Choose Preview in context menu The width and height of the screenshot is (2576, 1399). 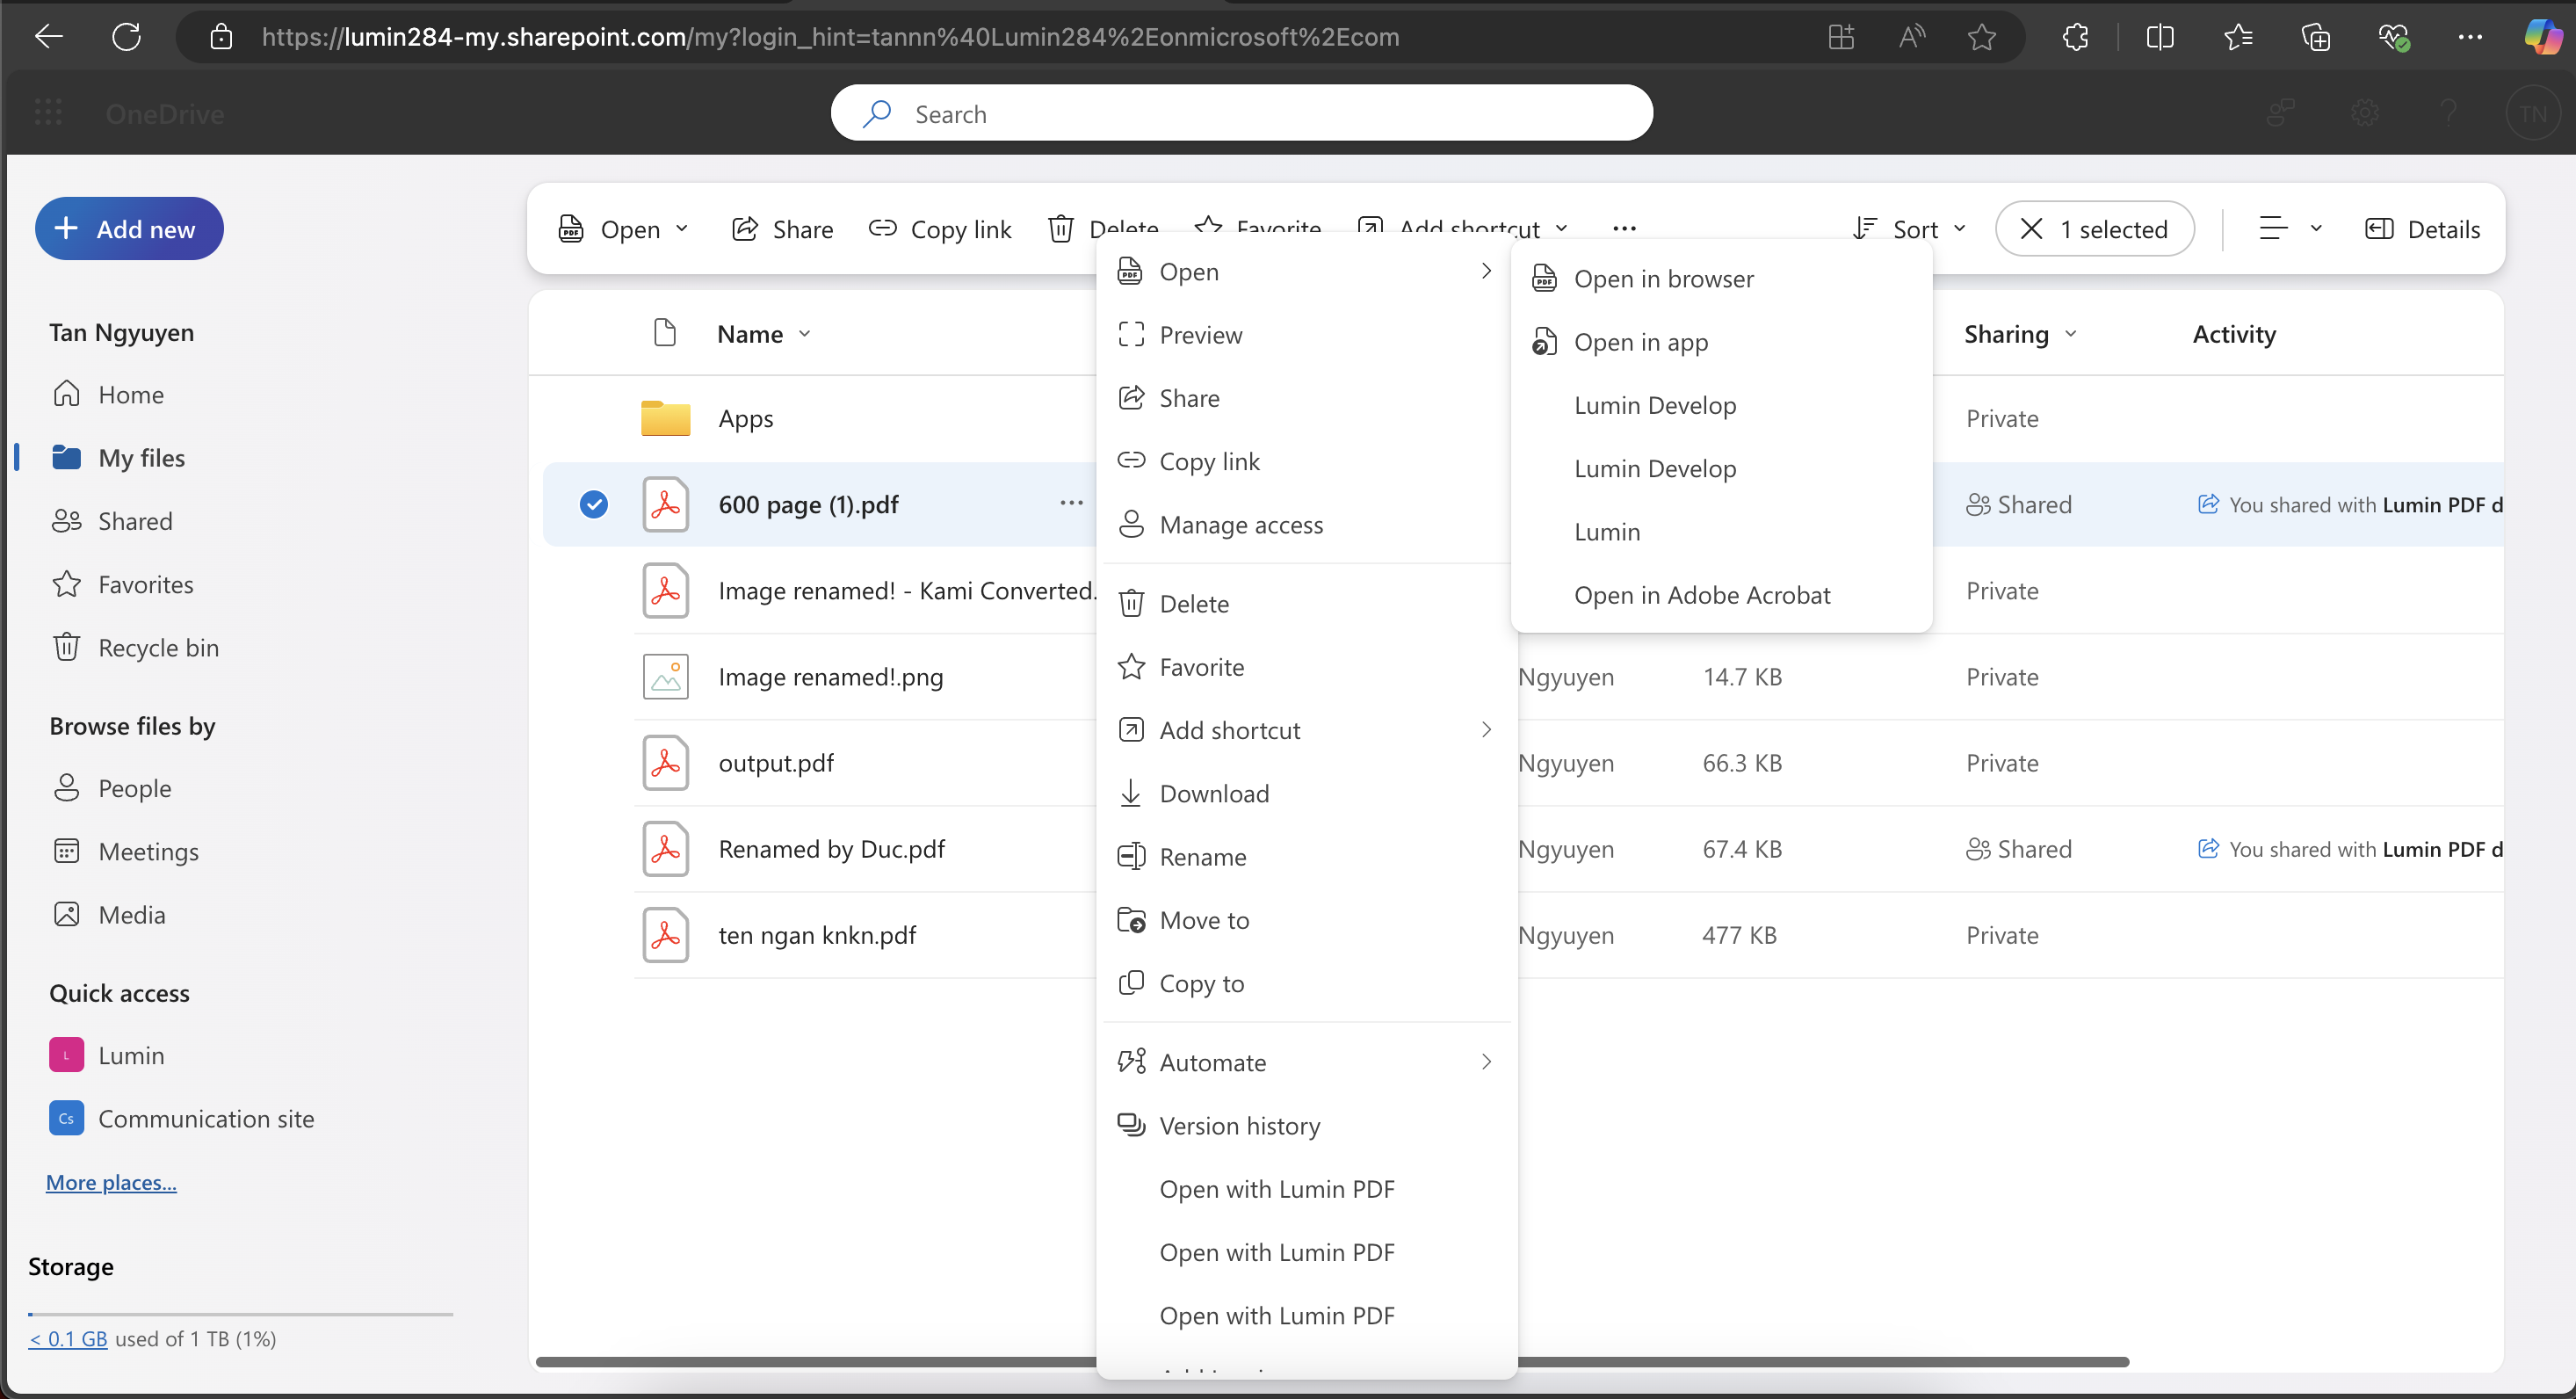[x=1306, y=334]
